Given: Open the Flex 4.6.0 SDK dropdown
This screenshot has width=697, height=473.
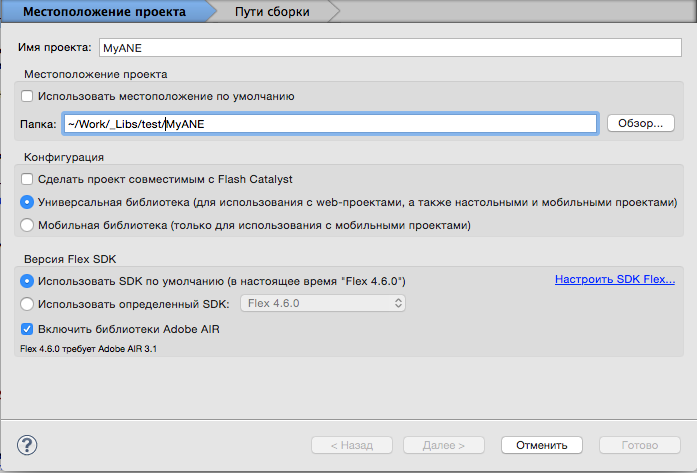Looking at the screenshot, I should coord(323,303).
